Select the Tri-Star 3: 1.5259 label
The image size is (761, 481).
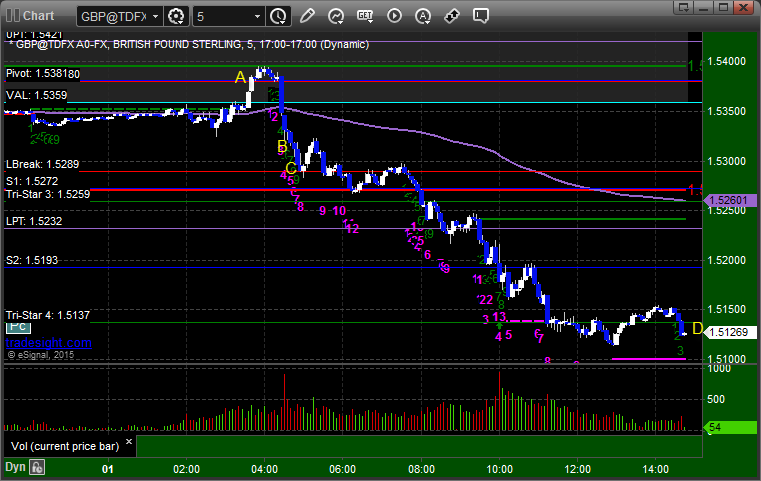[x=48, y=194]
